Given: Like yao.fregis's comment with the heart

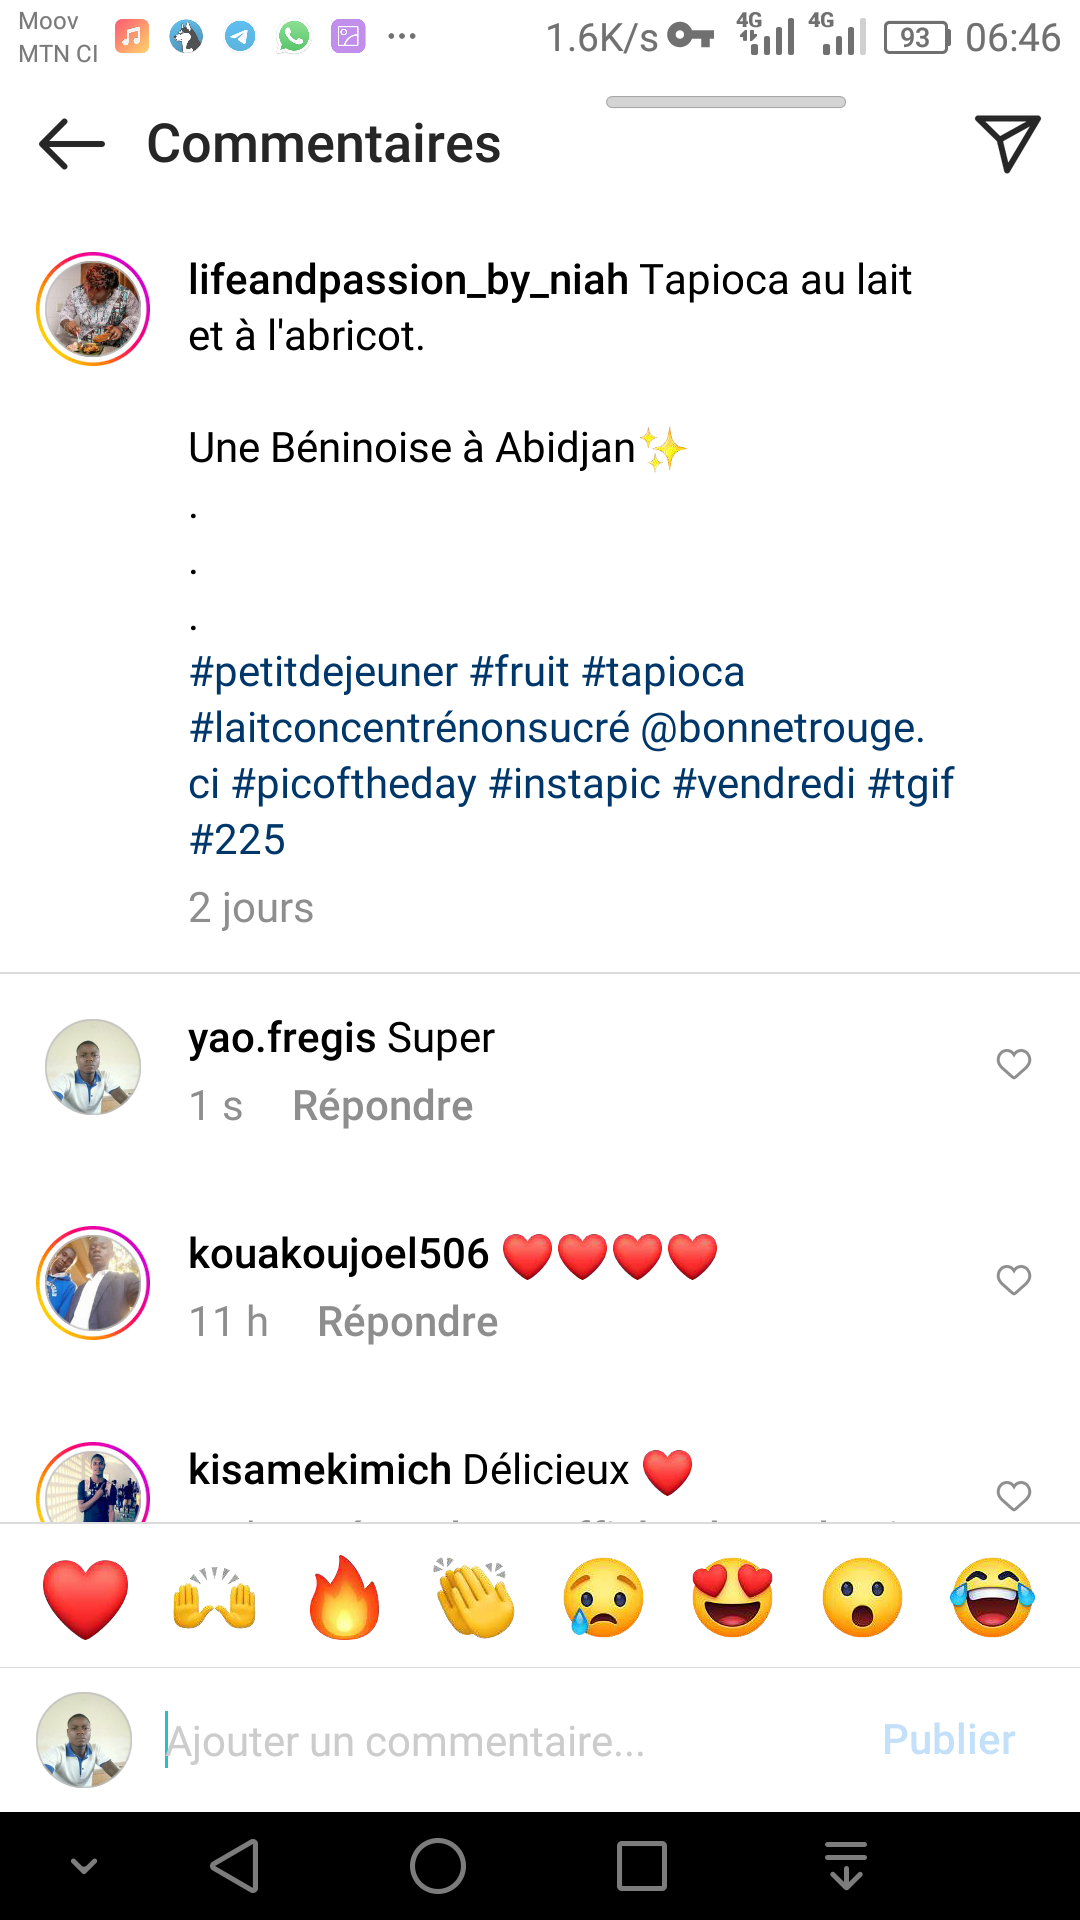Looking at the screenshot, I should click(x=1013, y=1064).
